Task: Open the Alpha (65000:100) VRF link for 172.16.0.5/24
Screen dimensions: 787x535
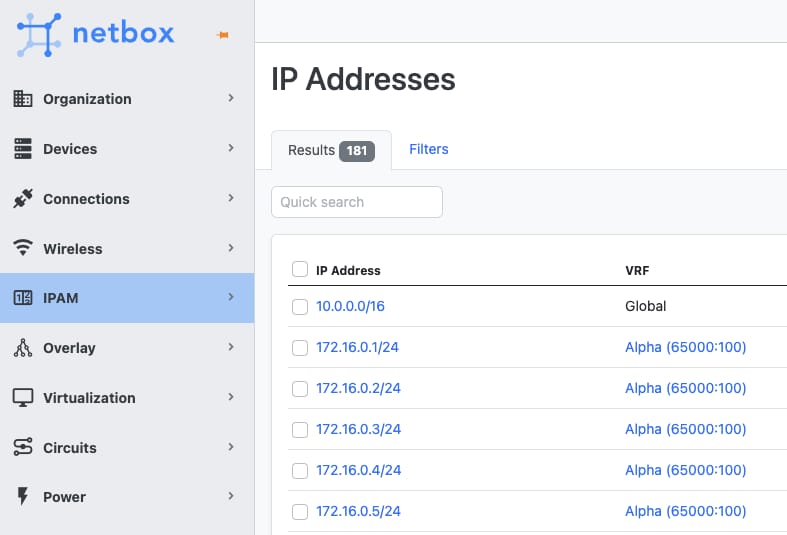Action: (x=686, y=511)
